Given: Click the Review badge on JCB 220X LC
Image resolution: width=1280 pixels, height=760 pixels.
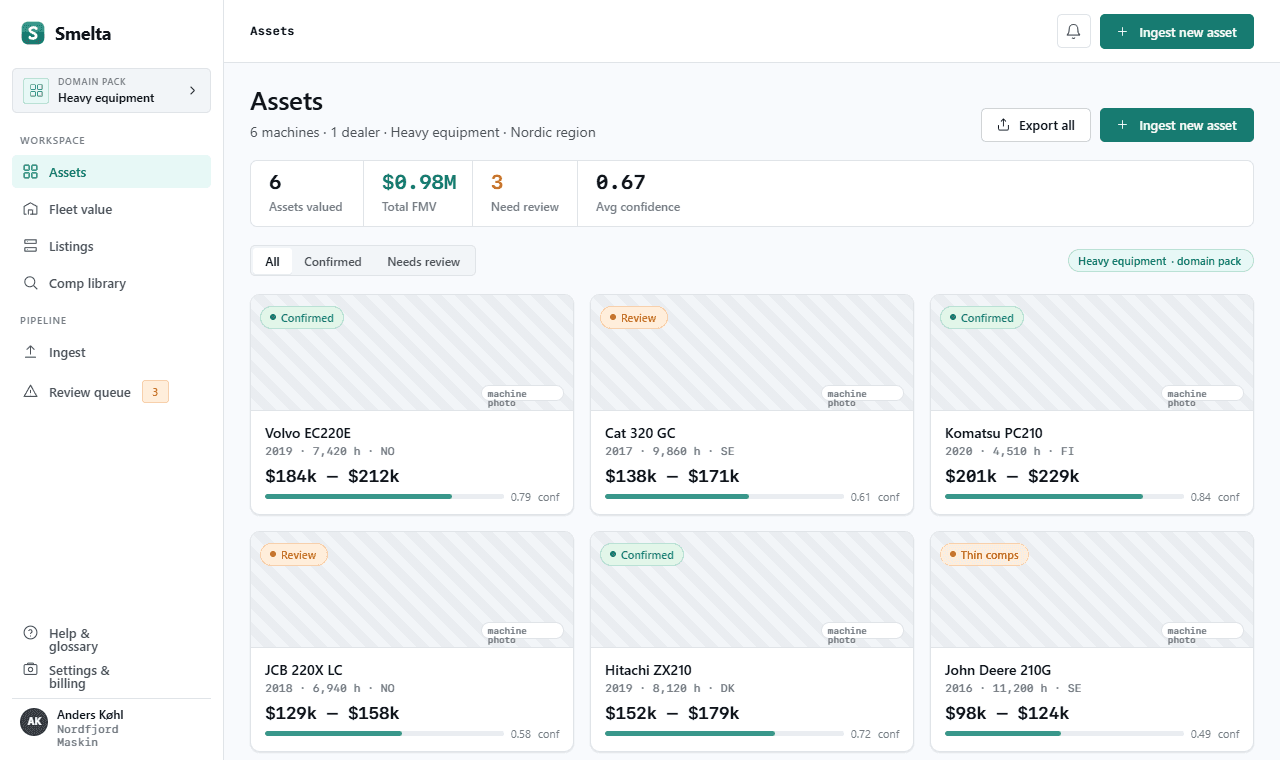Looking at the screenshot, I should coord(294,555).
